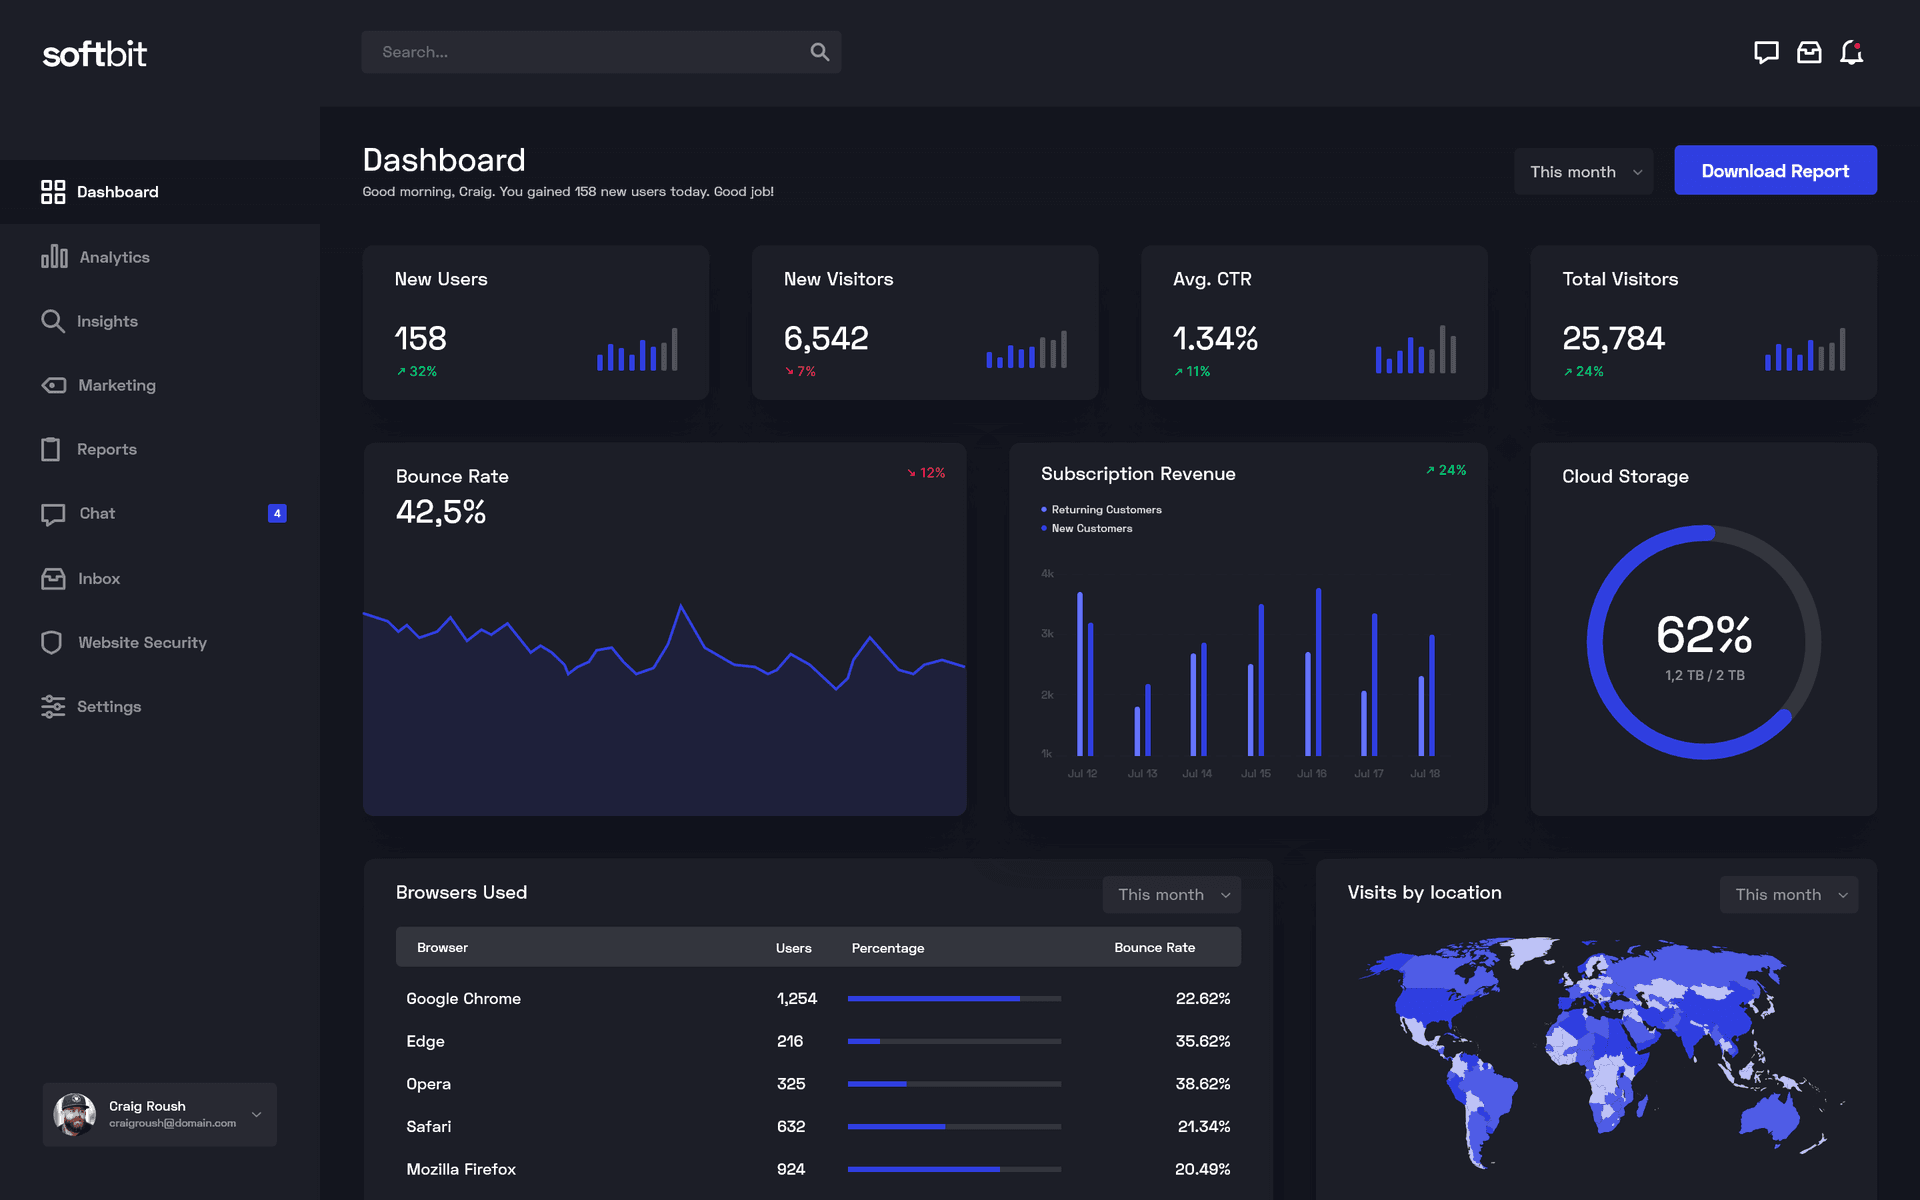Expand the This month filter near Download Report
This screenshot has width=1920, height=1200.
point(1583,171)
